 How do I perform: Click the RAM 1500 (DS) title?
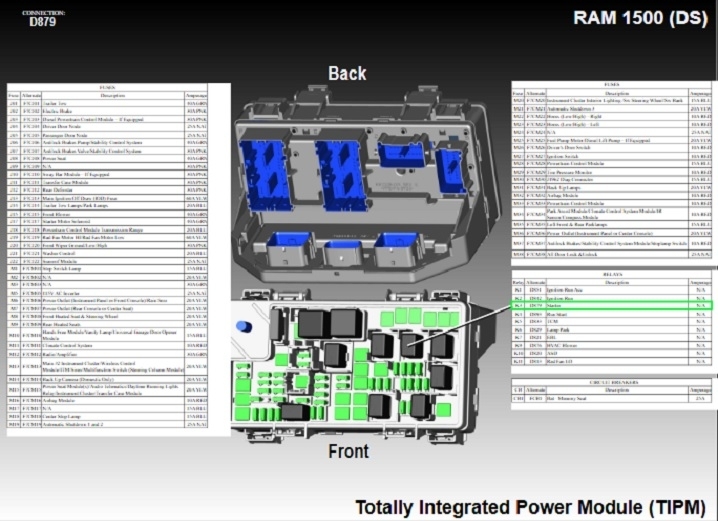tap(640, 18)
